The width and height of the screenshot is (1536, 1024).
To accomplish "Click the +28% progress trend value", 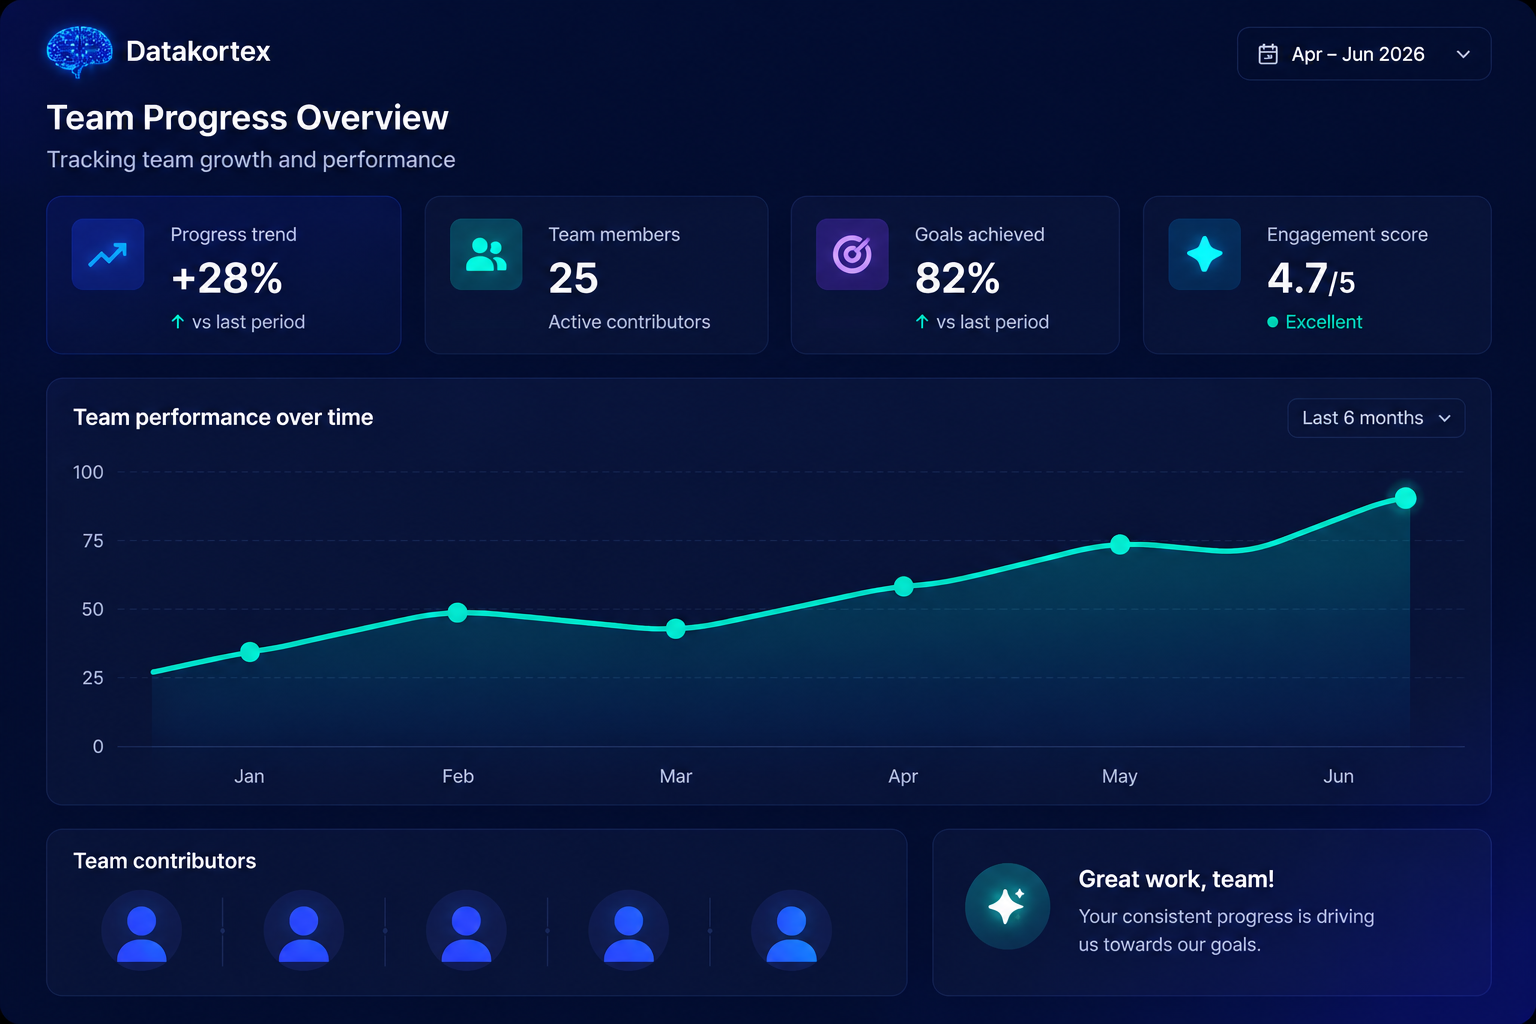I will pos(227,278).
